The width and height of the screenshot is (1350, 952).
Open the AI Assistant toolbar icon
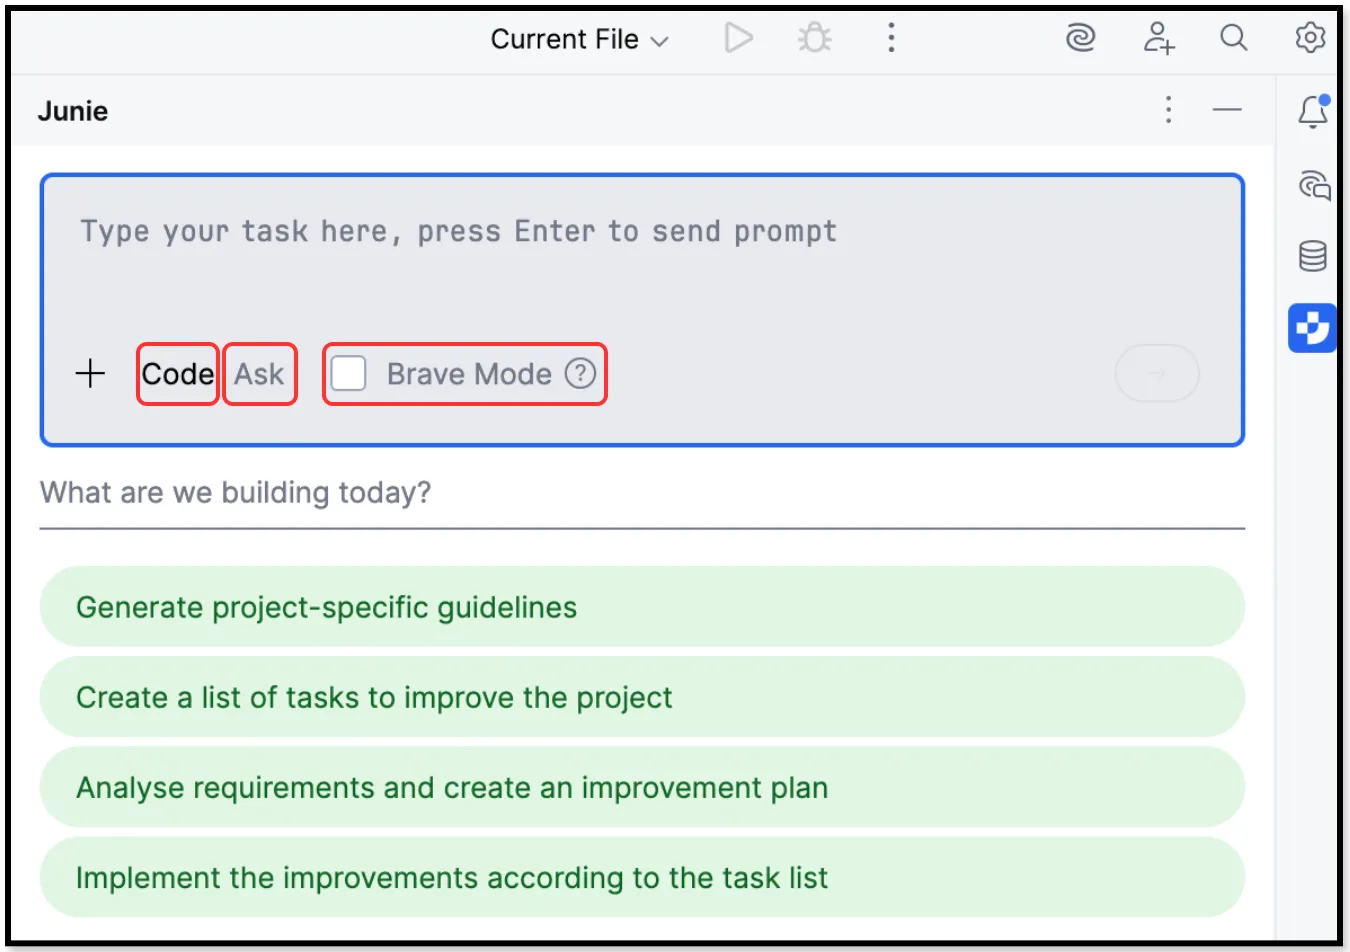[x=1081, y=38]
